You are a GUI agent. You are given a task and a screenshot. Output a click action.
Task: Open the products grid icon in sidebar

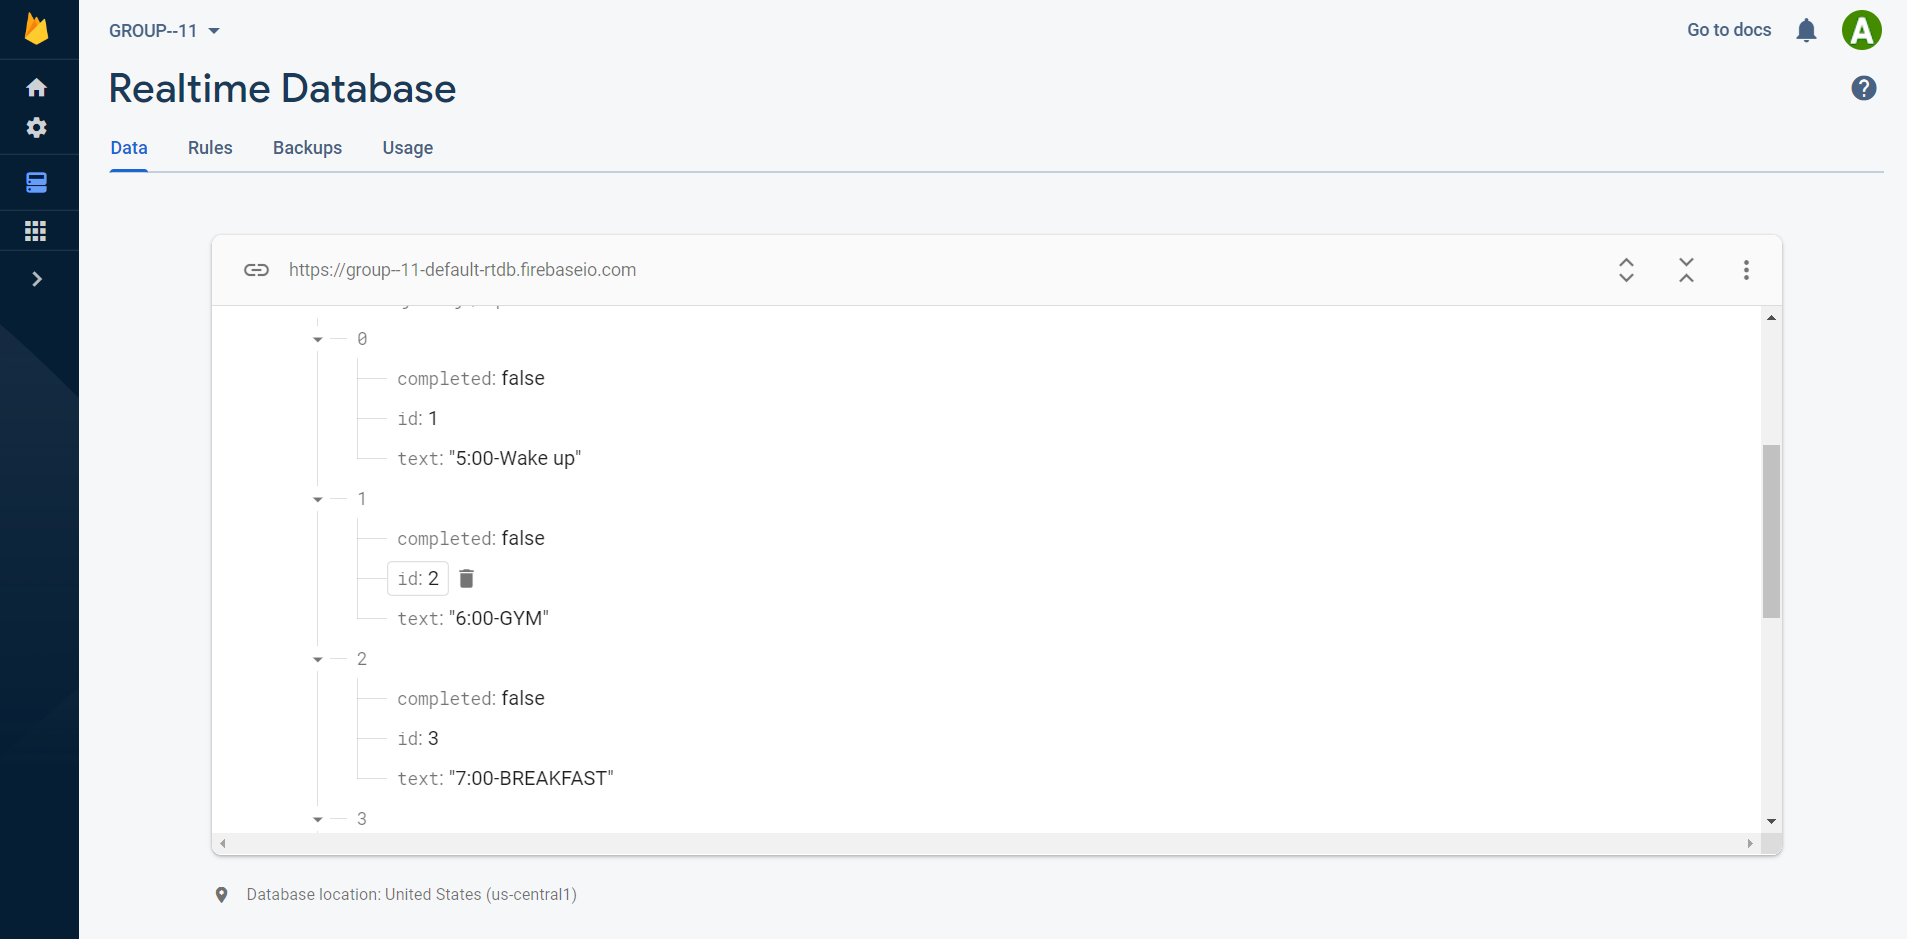(x=37, y=230)
